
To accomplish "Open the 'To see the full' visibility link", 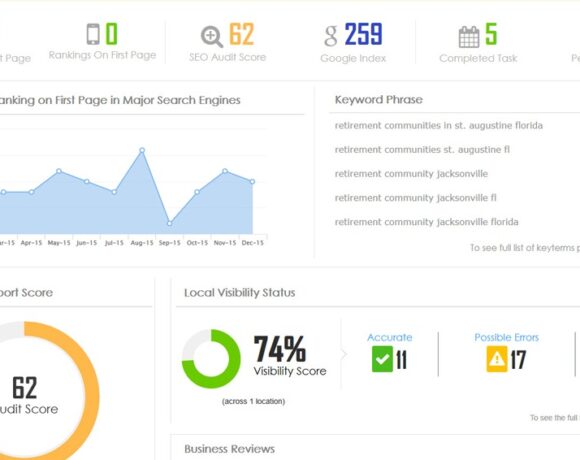I will coord(555,418).
